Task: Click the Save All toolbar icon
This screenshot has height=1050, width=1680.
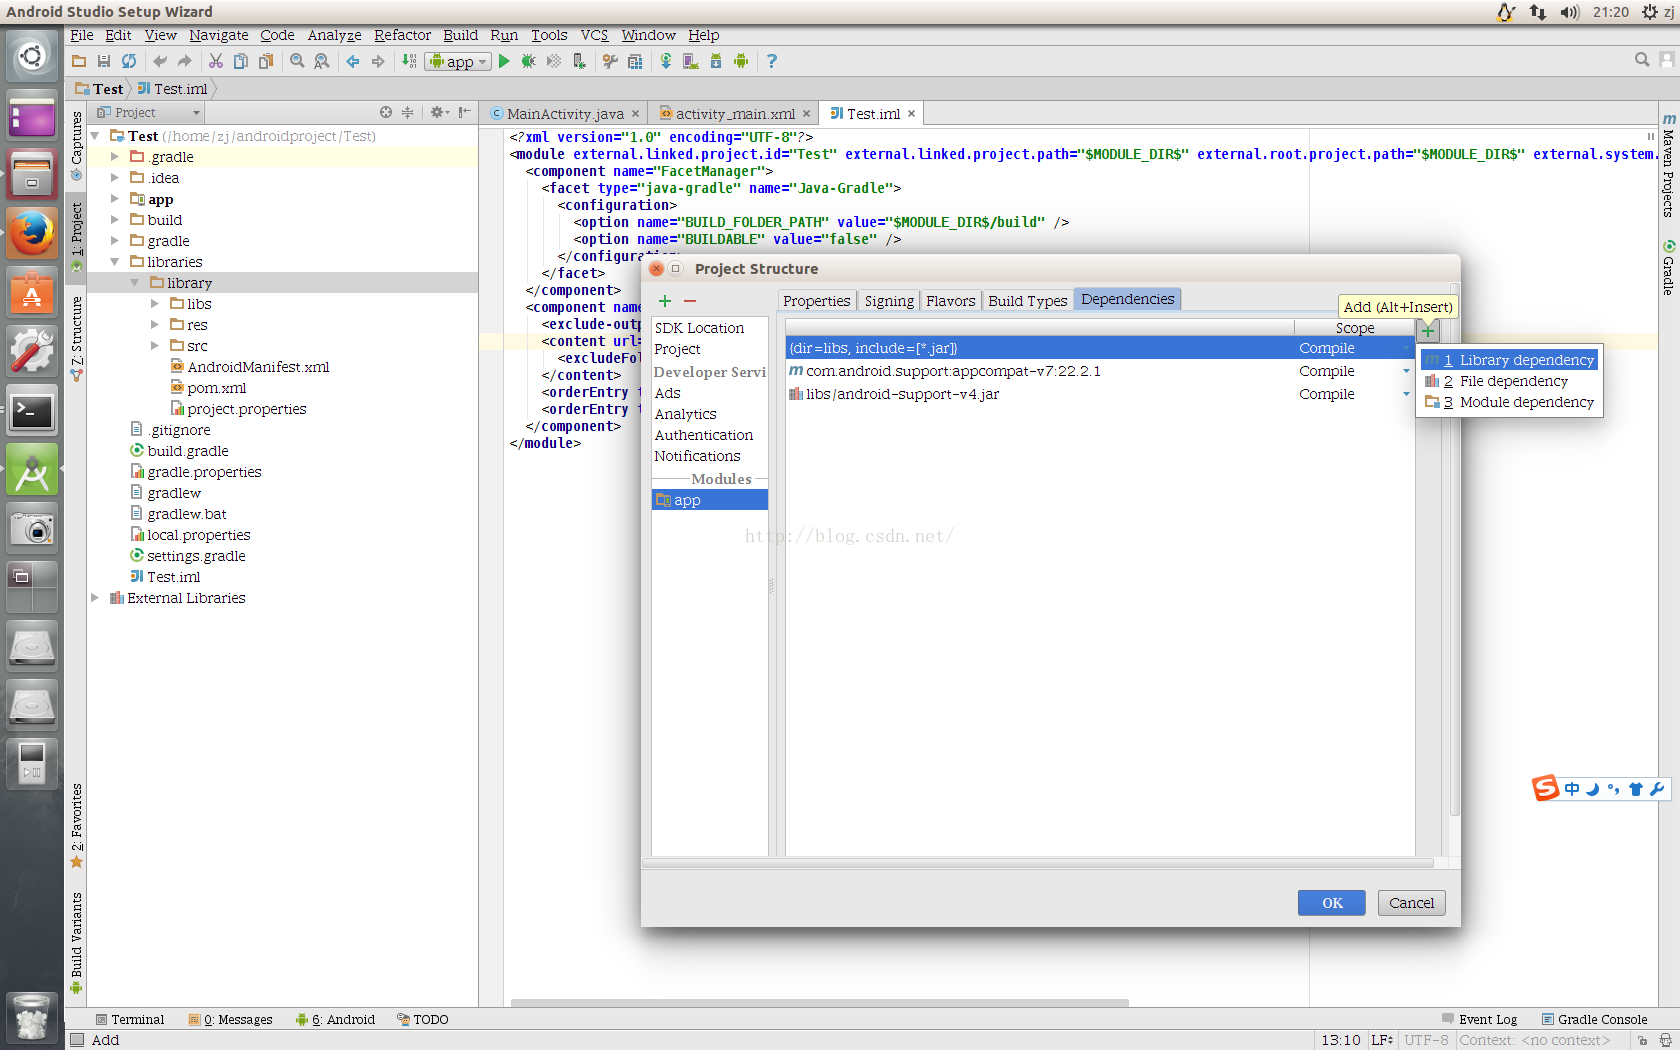Action: coord(104,61)
